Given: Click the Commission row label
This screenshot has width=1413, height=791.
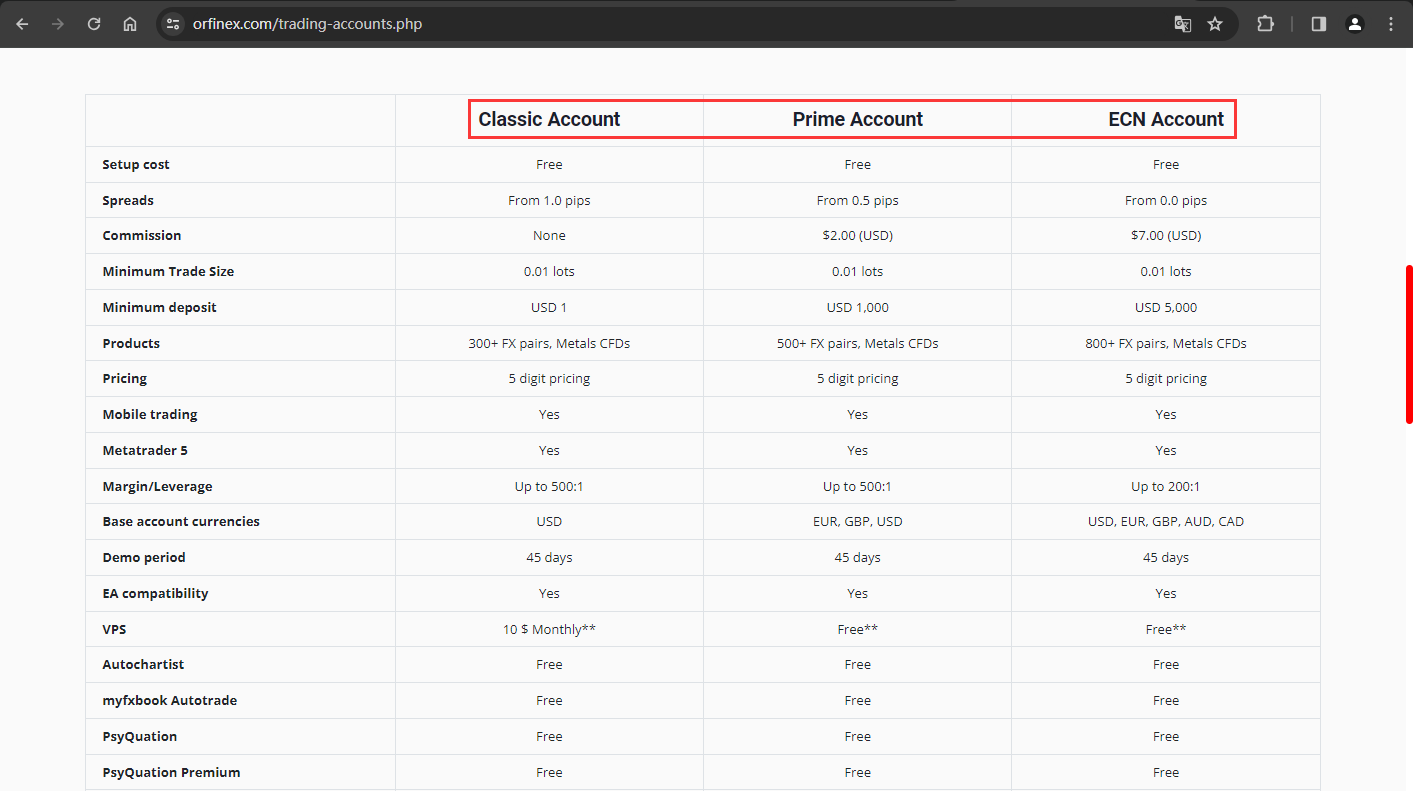Looking at the screenshot, I should click(142, 236).
